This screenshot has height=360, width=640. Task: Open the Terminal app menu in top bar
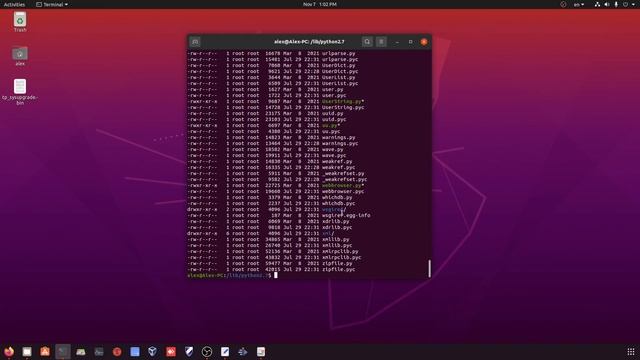[x=52, y=4]
